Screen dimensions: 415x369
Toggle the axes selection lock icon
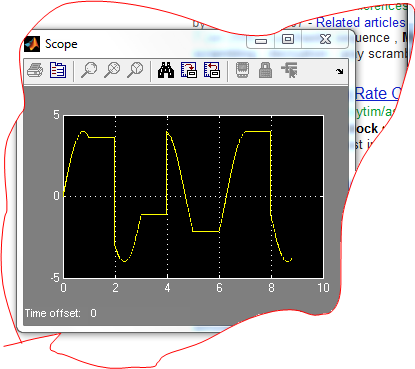click(x=265, y=70)
